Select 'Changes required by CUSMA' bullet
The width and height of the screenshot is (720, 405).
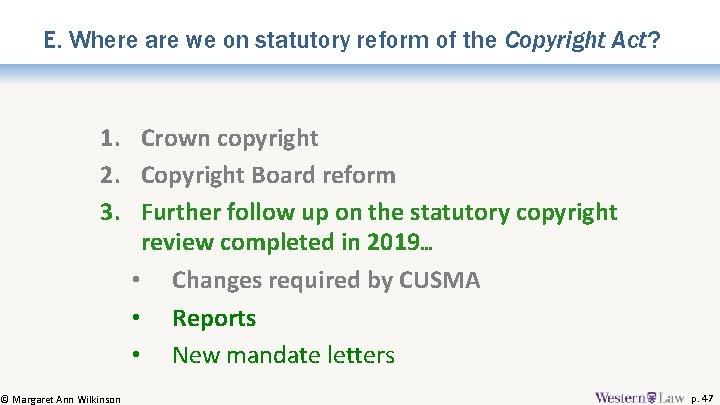326,280
